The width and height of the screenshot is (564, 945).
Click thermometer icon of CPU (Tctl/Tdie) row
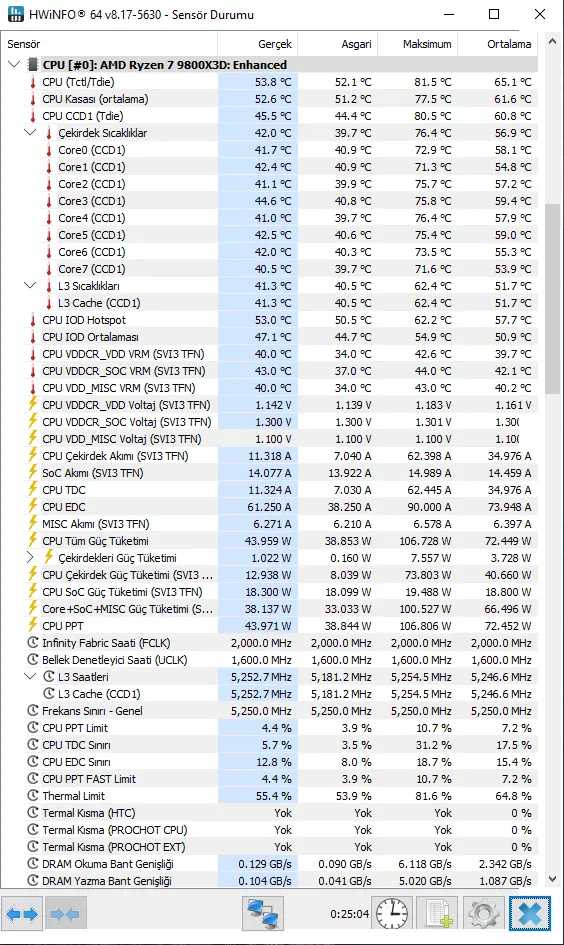33,82
